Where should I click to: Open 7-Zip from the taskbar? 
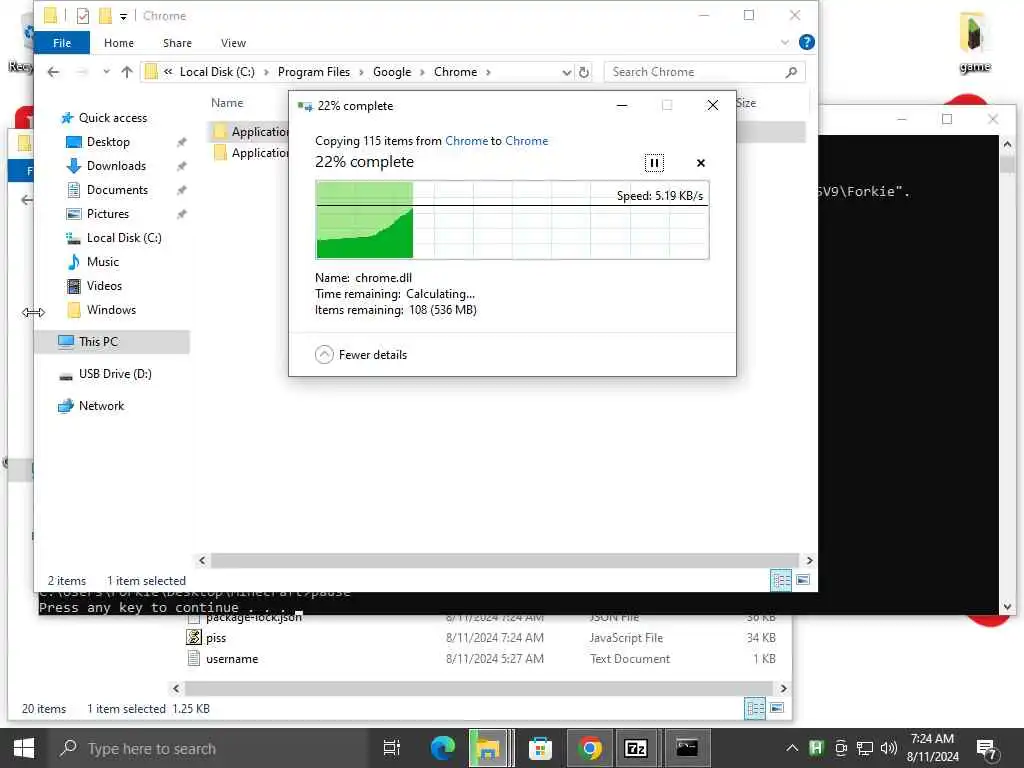tap(636, 748)
